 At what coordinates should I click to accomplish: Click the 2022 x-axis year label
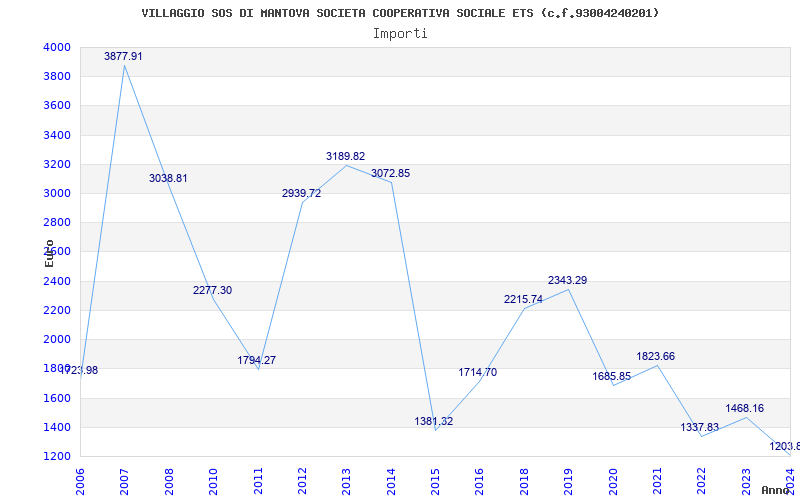pos(702,481)
